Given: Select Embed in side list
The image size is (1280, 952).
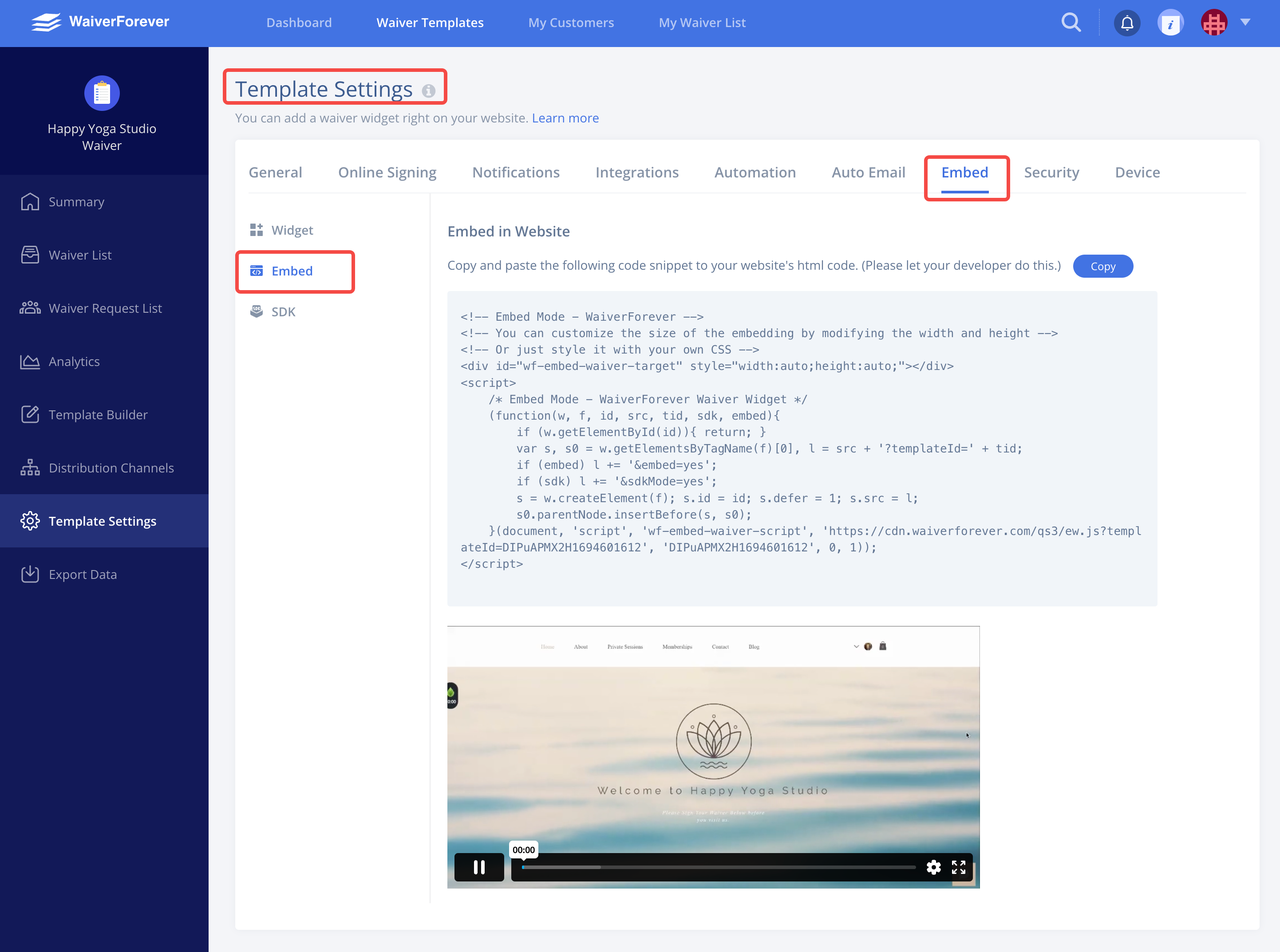Looking at the screenshot, I should click(292, 271).
